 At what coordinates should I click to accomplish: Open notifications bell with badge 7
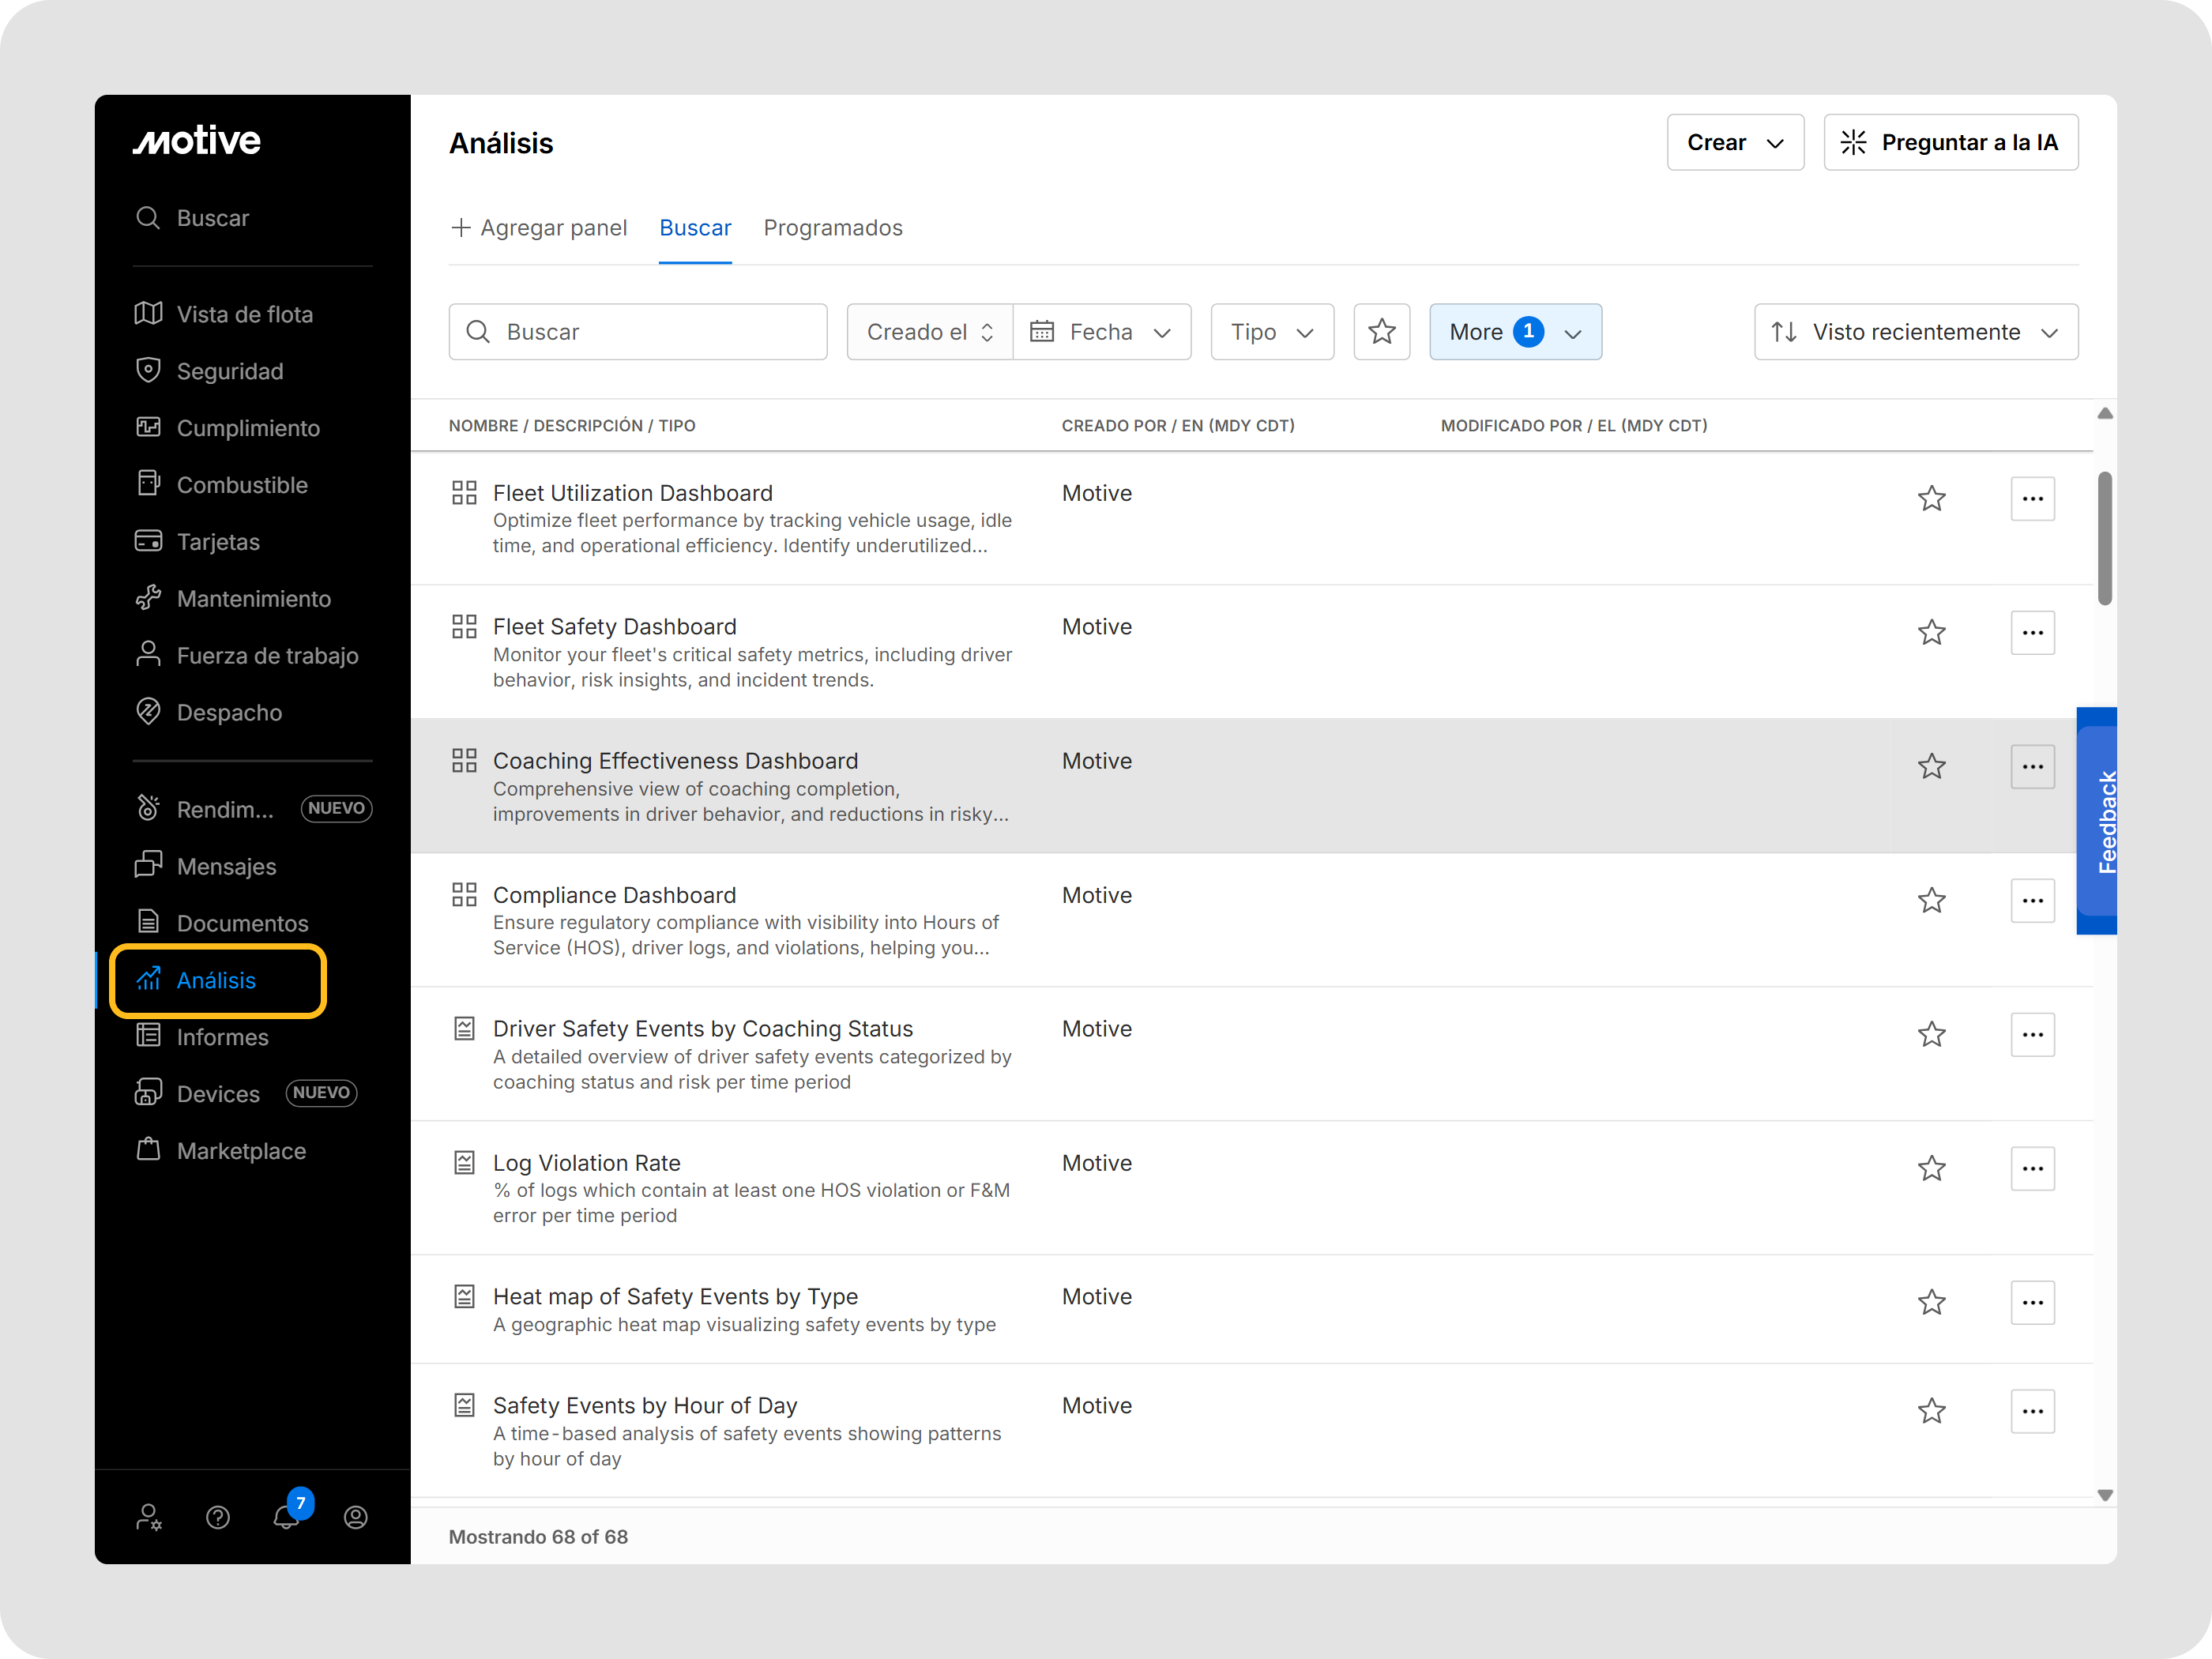point(287,1516)
